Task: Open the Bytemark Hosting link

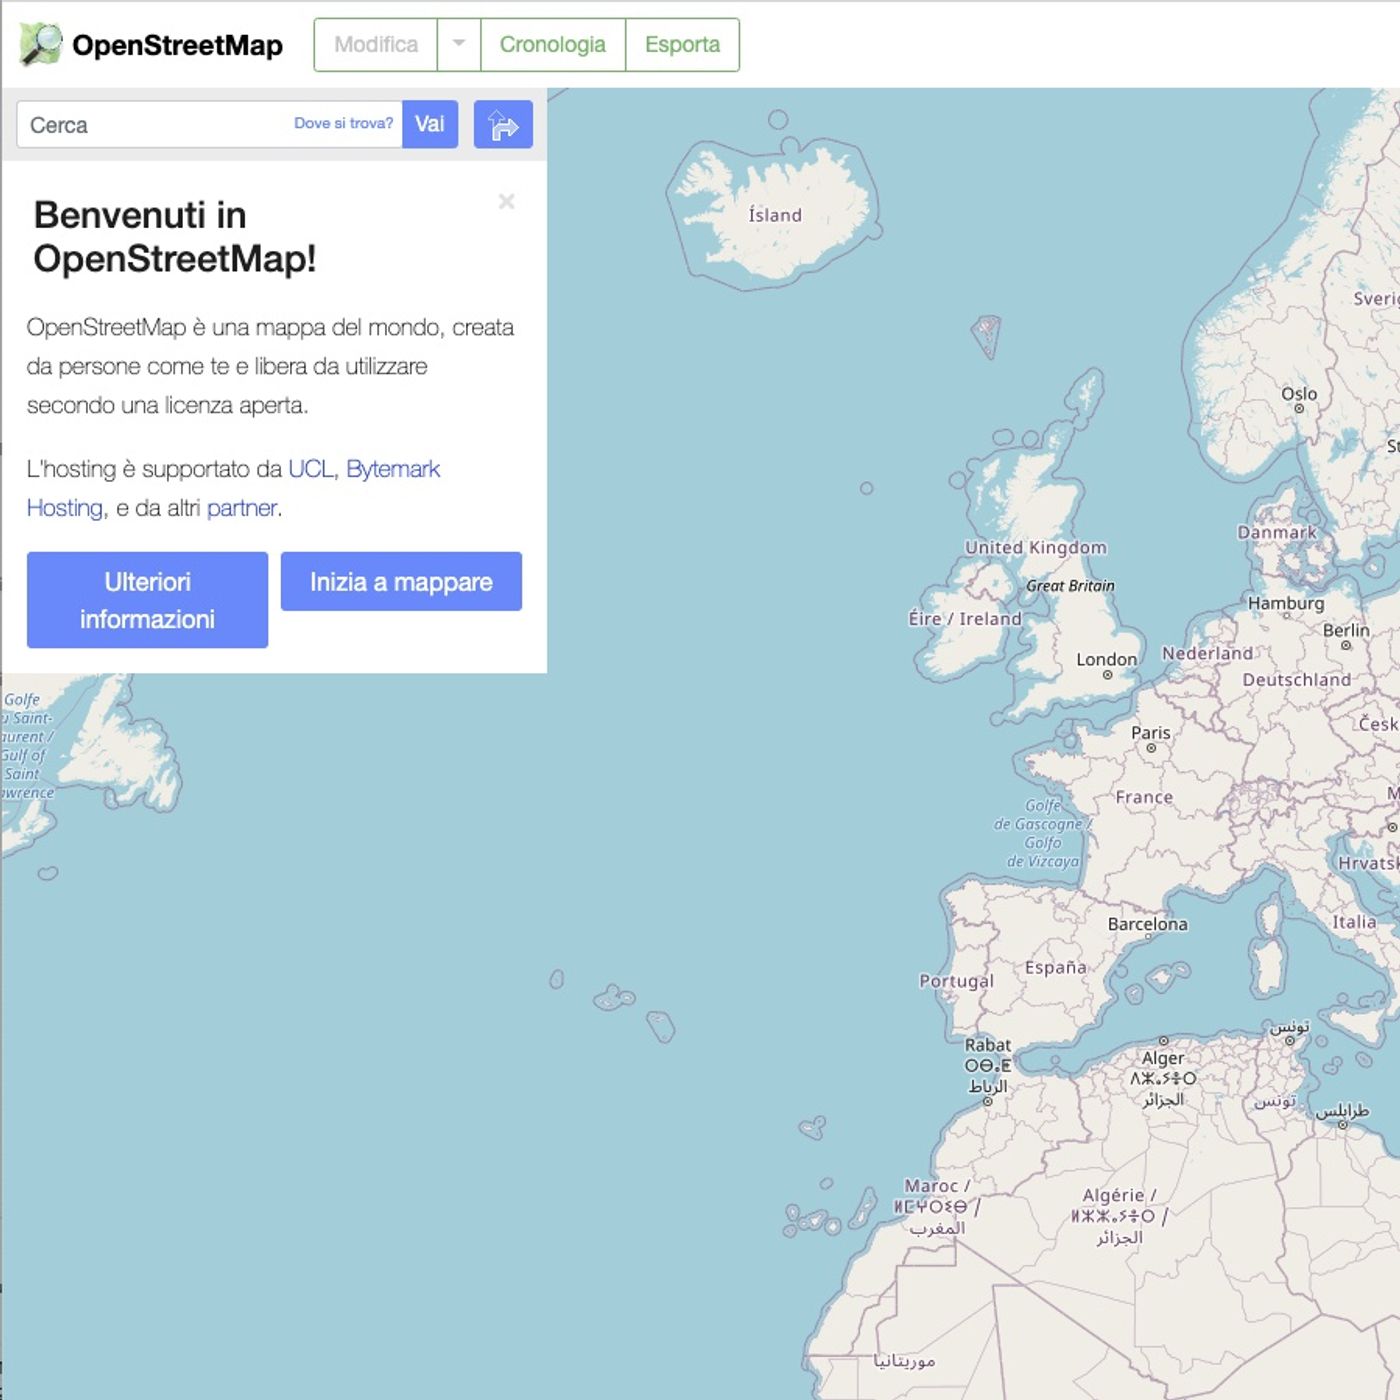Action: click(x=234, y=488)
